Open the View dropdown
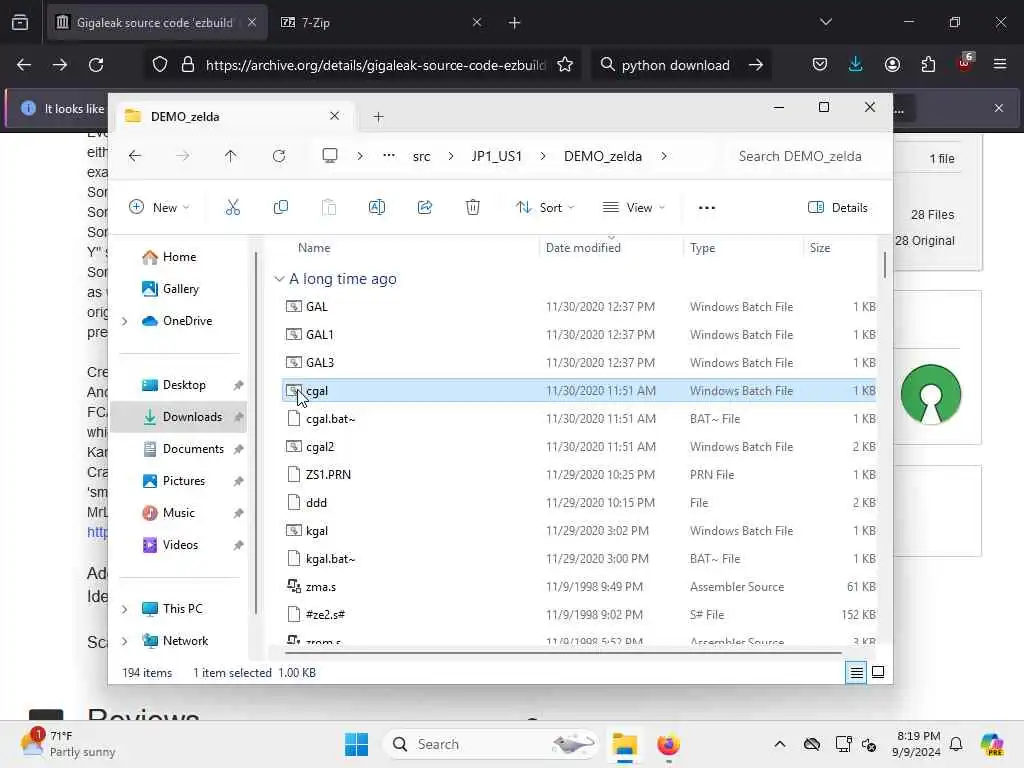This screenshot has height=768, width=1024. [633, 208]
